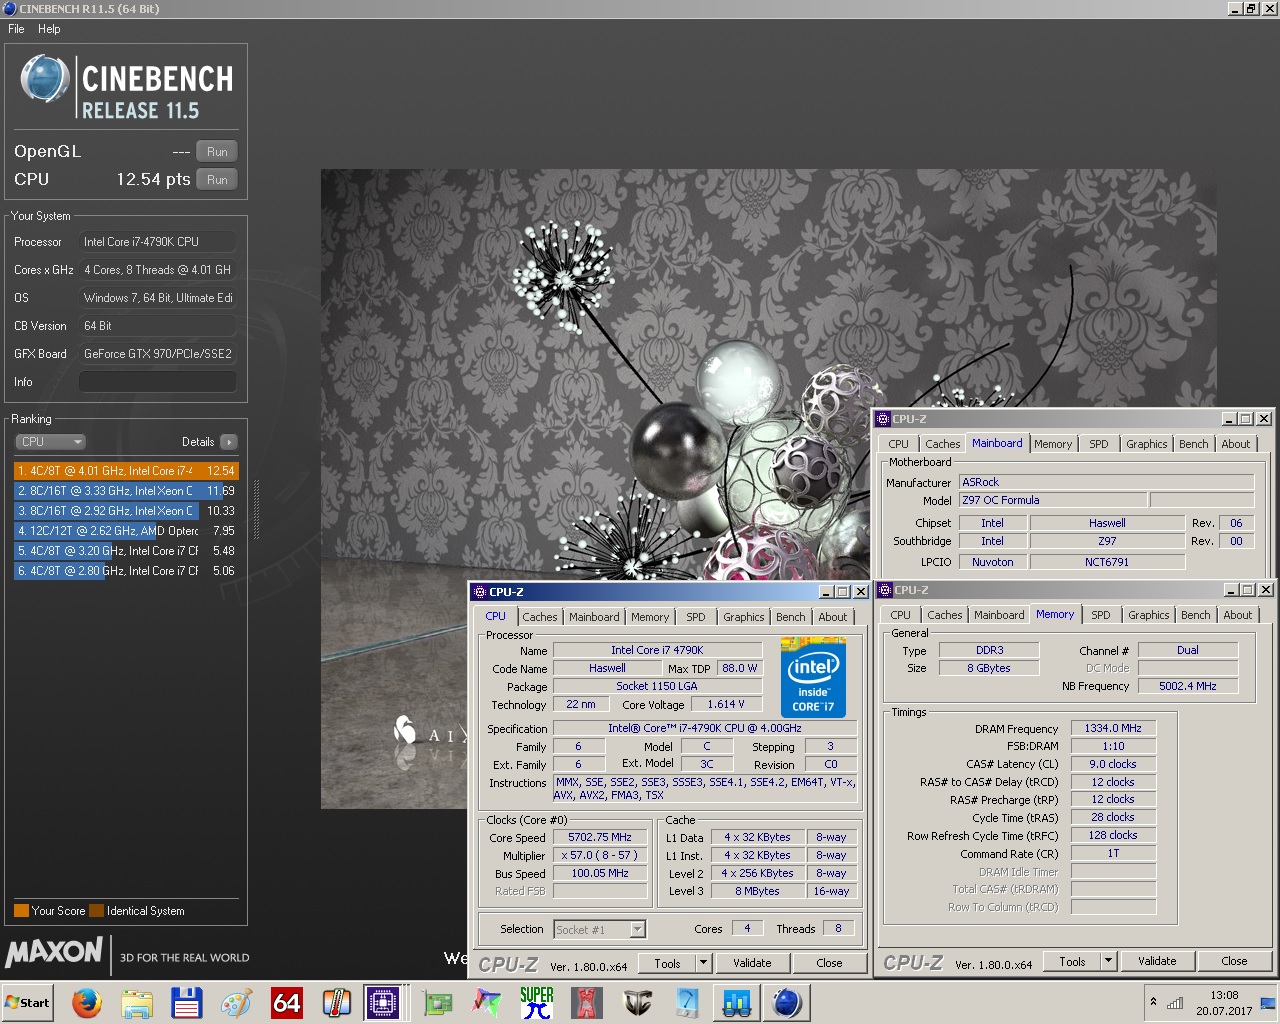The image size is (1280, 1024).
Task: Open the colorful triangle shape taskbar icon
Action: [487, 1003]
